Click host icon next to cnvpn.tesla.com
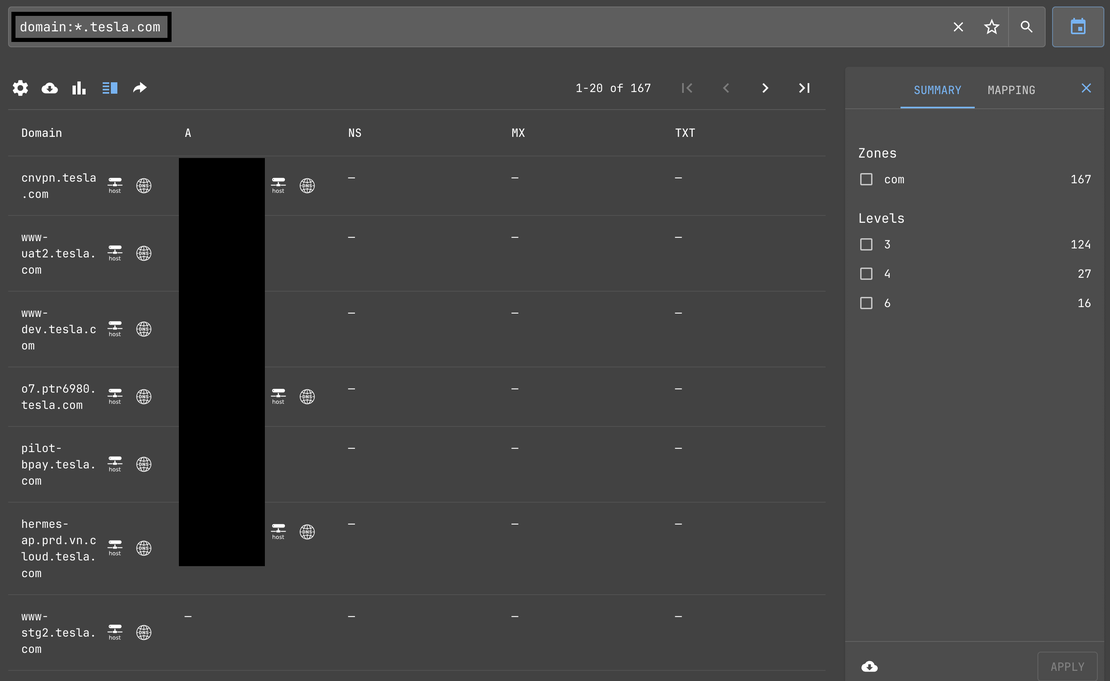Image resolution: width=1110 pixels, height=681 pixels. 115,185
